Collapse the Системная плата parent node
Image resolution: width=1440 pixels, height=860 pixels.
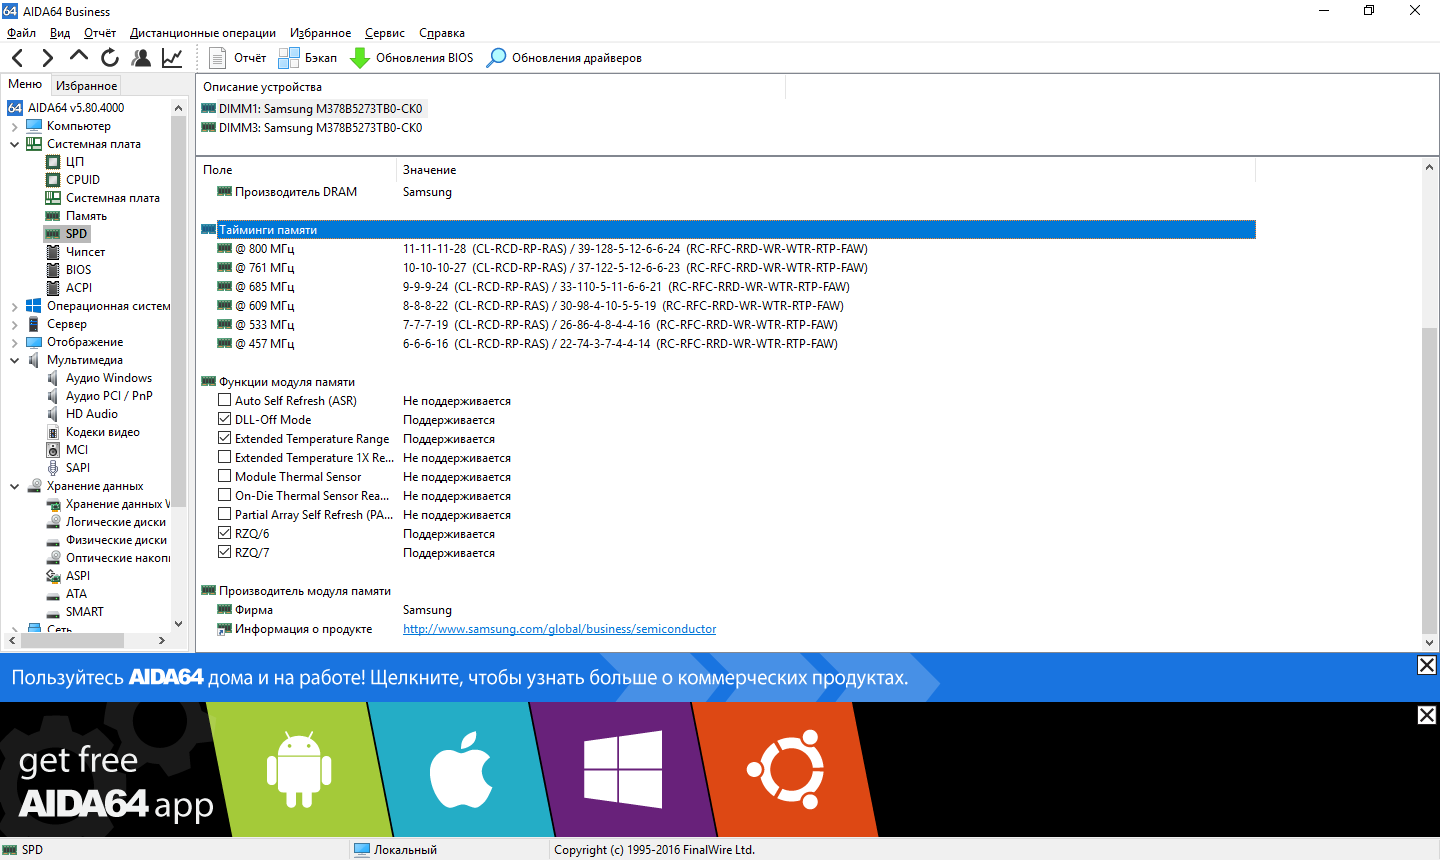pos(15,144)
